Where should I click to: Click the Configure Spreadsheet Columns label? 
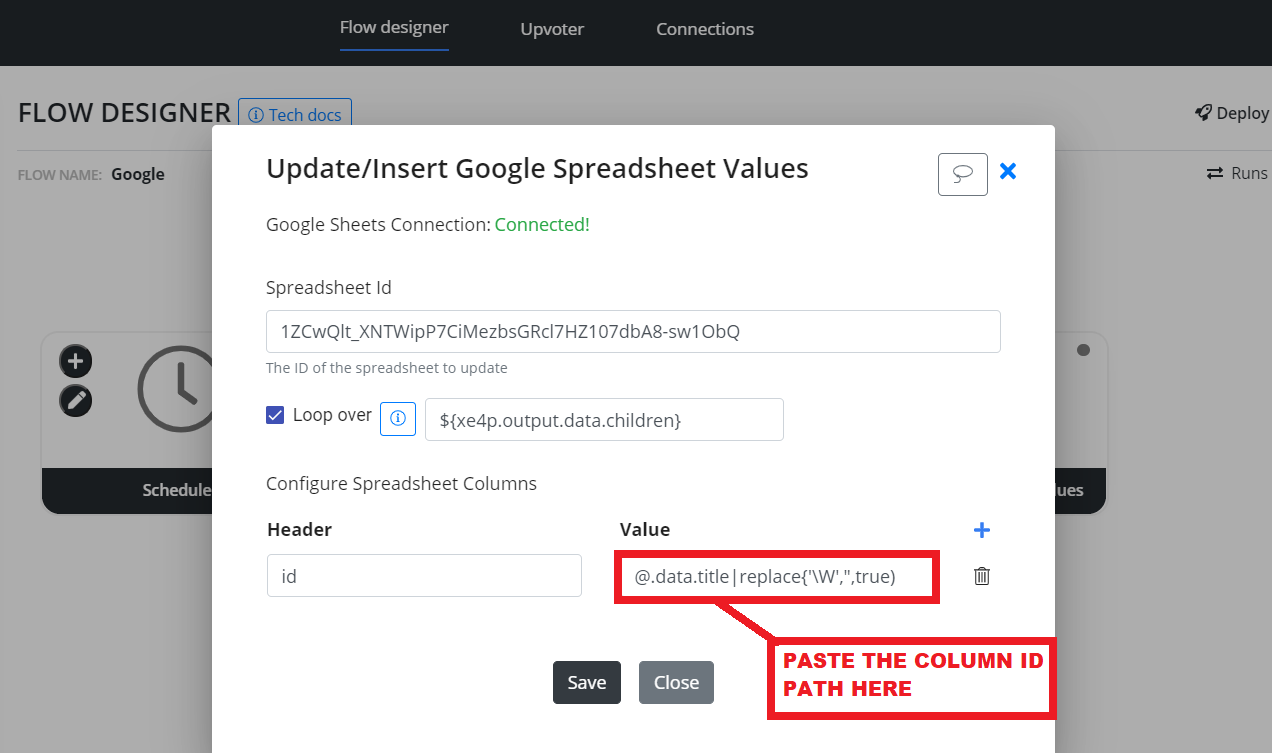(401, 484)
